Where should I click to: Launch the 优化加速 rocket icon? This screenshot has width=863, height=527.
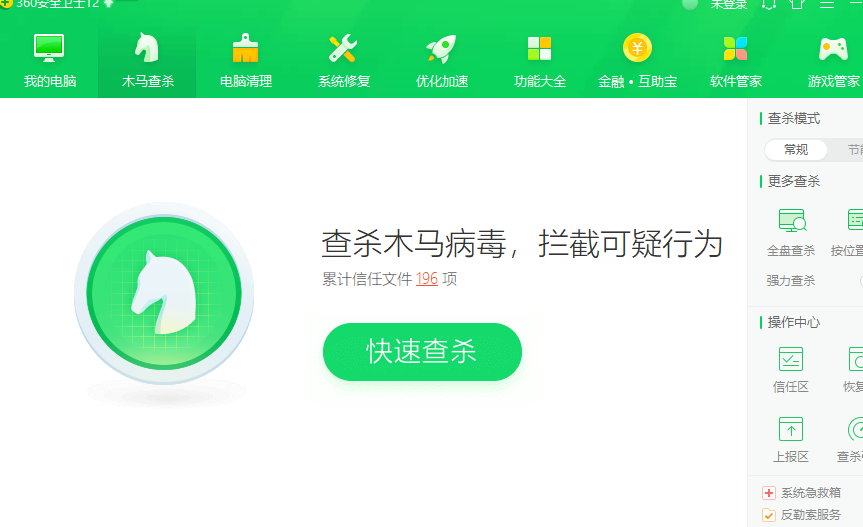pos(441,48)
